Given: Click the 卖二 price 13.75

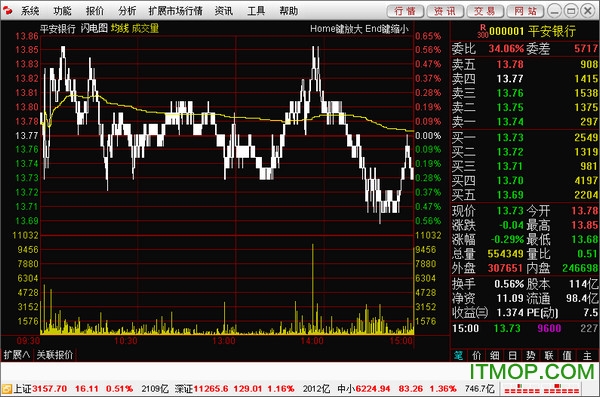Looking at the screenshot, I should 510,108.
